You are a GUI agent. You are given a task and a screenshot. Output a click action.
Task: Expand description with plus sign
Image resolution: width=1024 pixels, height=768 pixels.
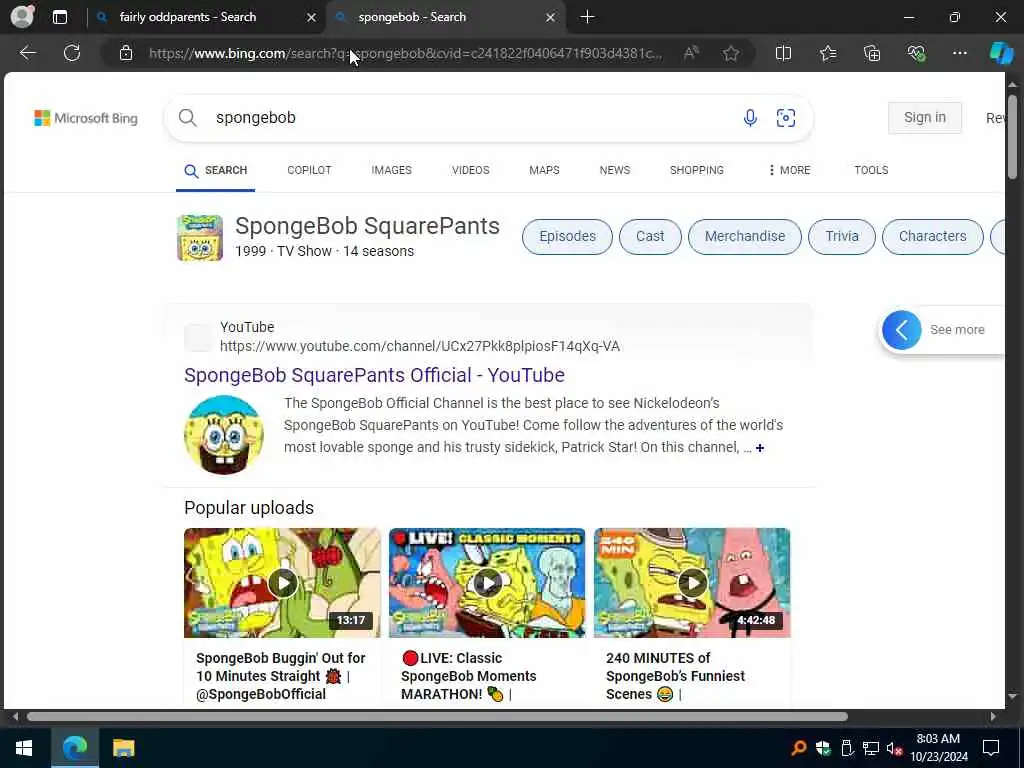pos(760,448)
